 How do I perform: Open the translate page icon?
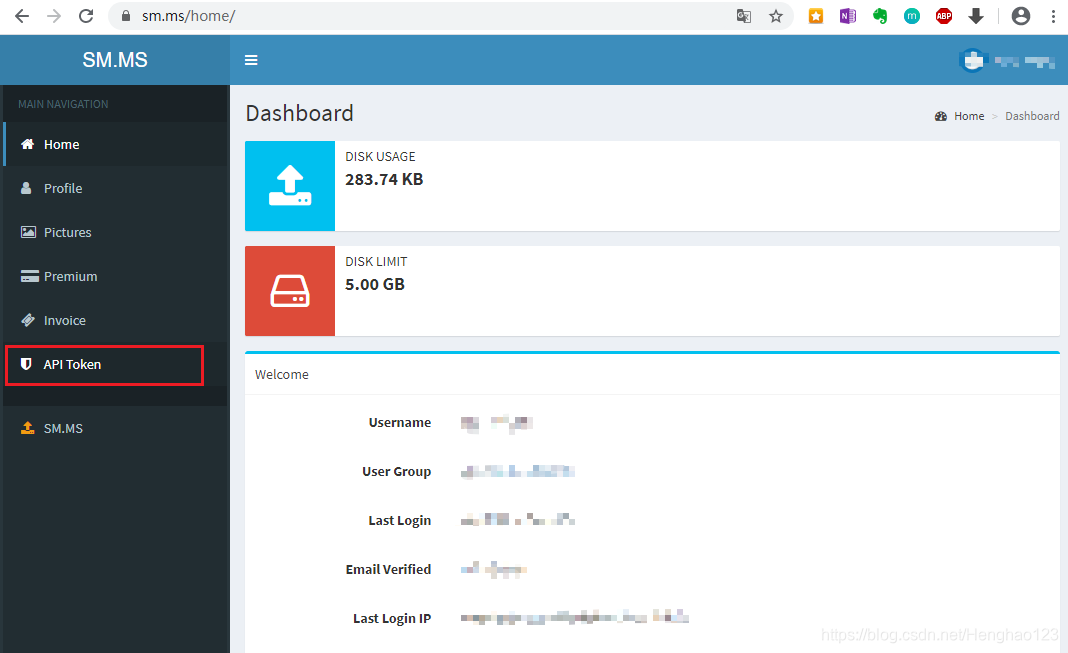(x=744, y=16)
